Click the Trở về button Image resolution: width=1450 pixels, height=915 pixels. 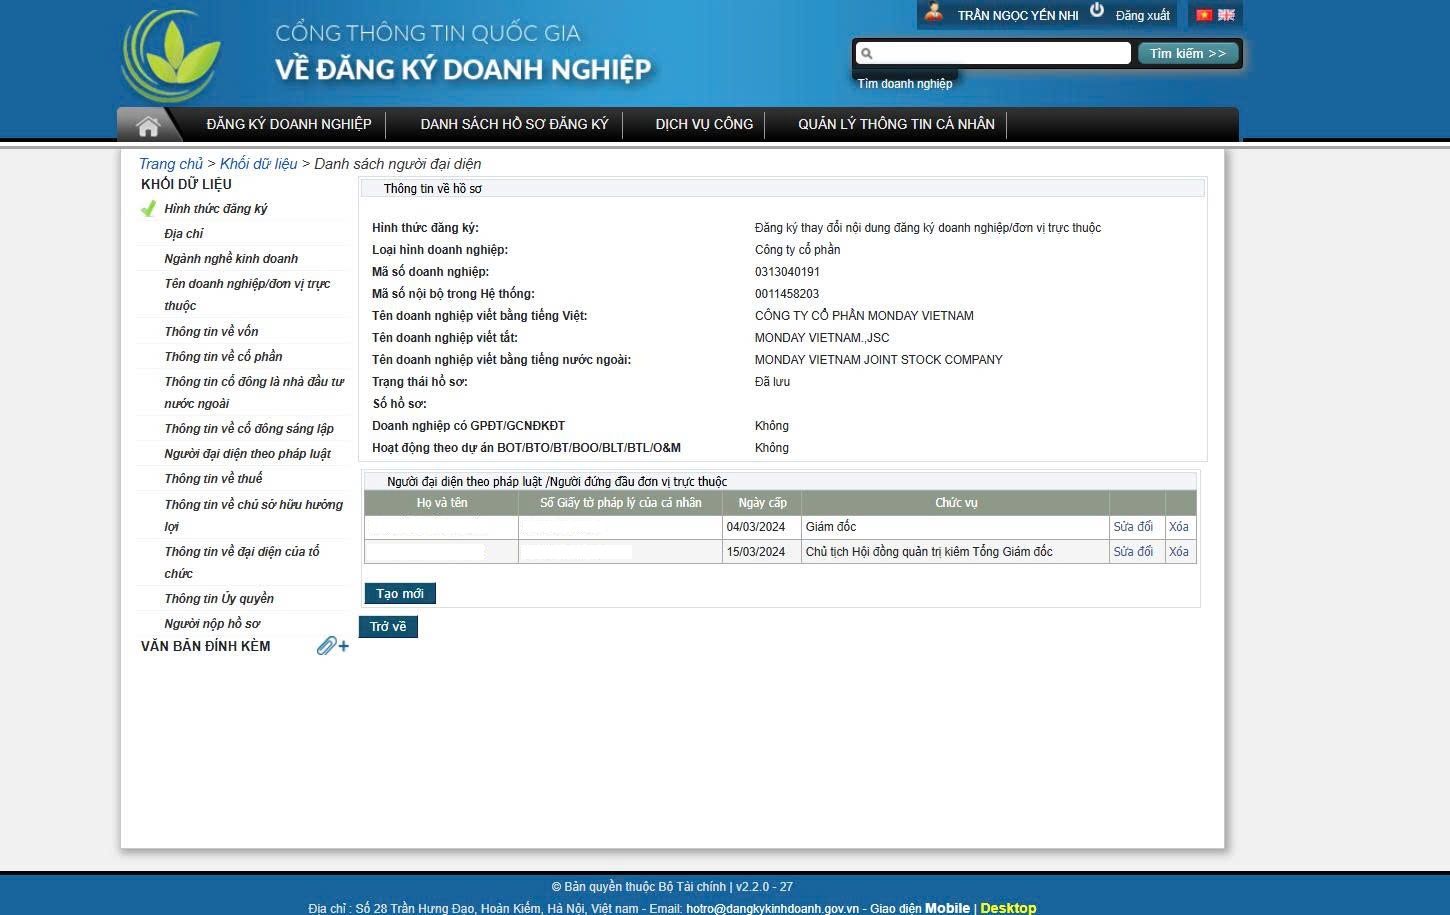coord(388,627)
